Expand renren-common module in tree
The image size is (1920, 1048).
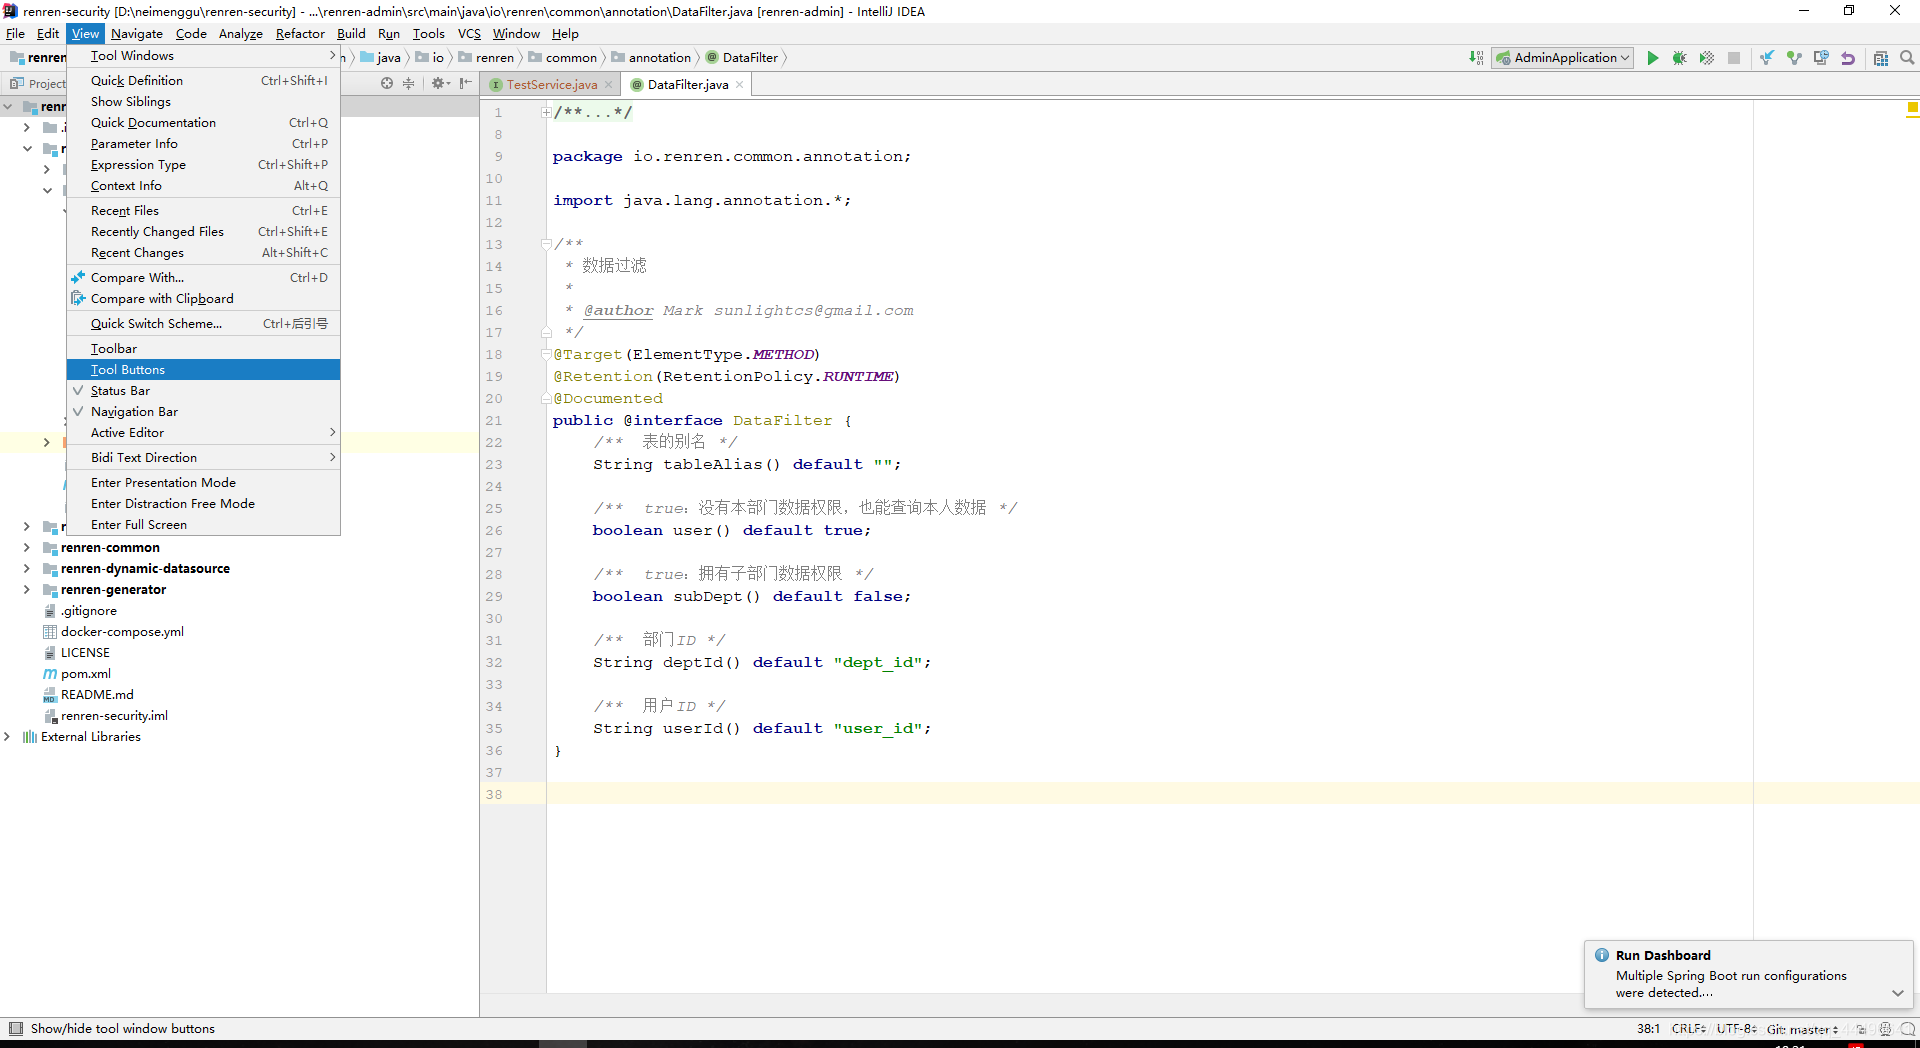(x=27, y=547)
